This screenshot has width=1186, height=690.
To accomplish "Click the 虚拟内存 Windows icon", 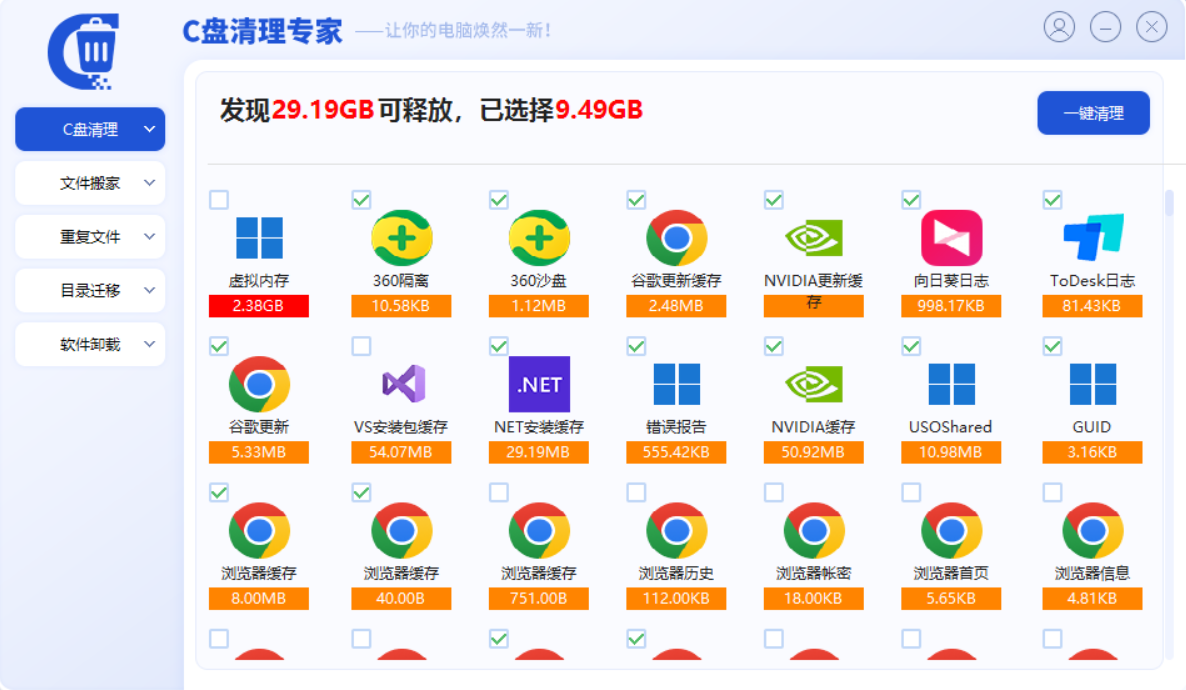I will [259, 238].
